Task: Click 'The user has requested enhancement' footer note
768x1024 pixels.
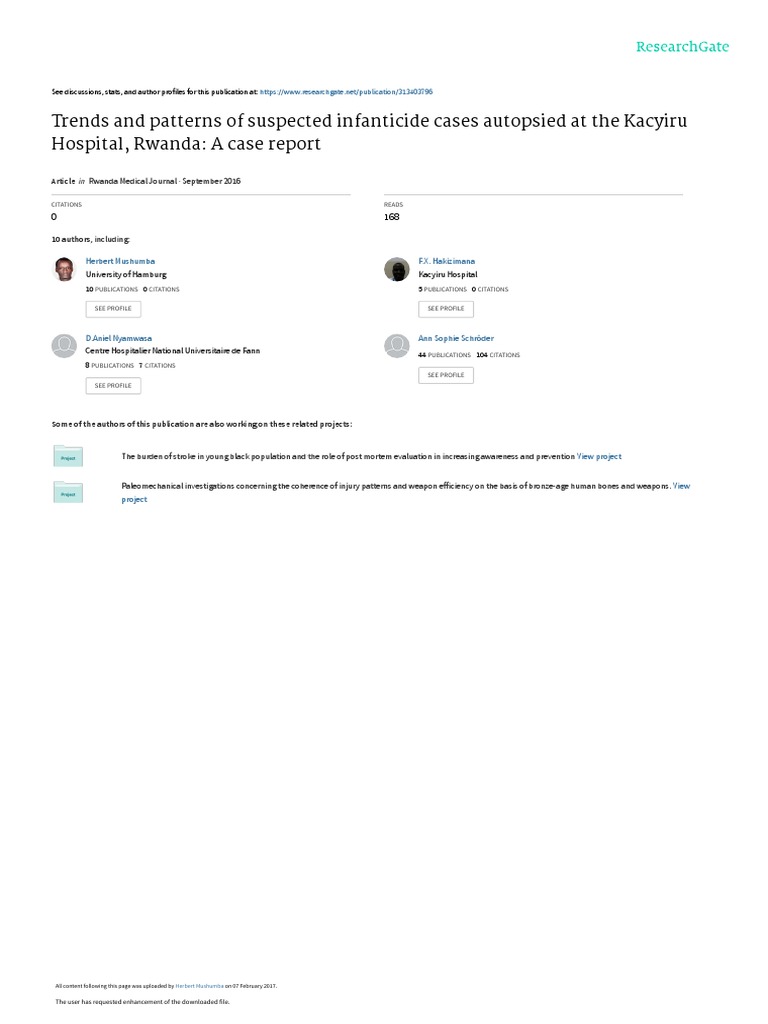Action: [x=142, y=1002]
